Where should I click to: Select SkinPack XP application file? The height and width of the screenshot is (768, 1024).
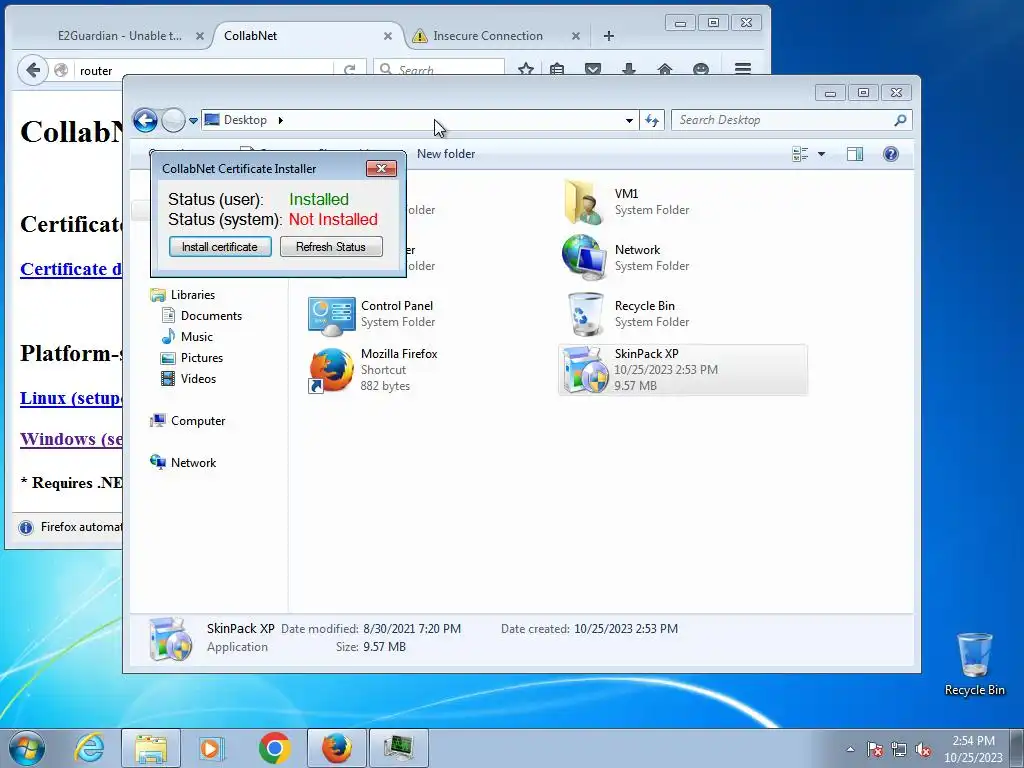(682, 370)
